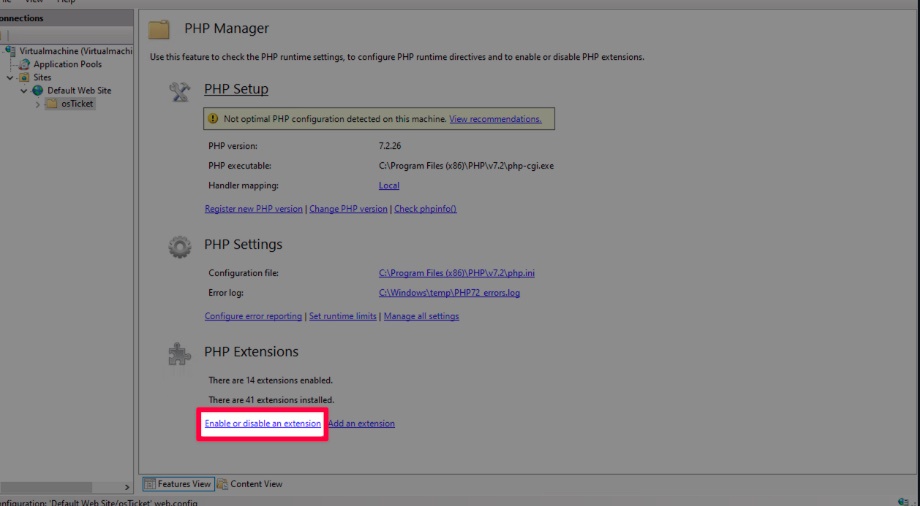The height and width of the screenshot is (506, 920).
Task: Click the PHP Setup heading
Action: [236, 89]
